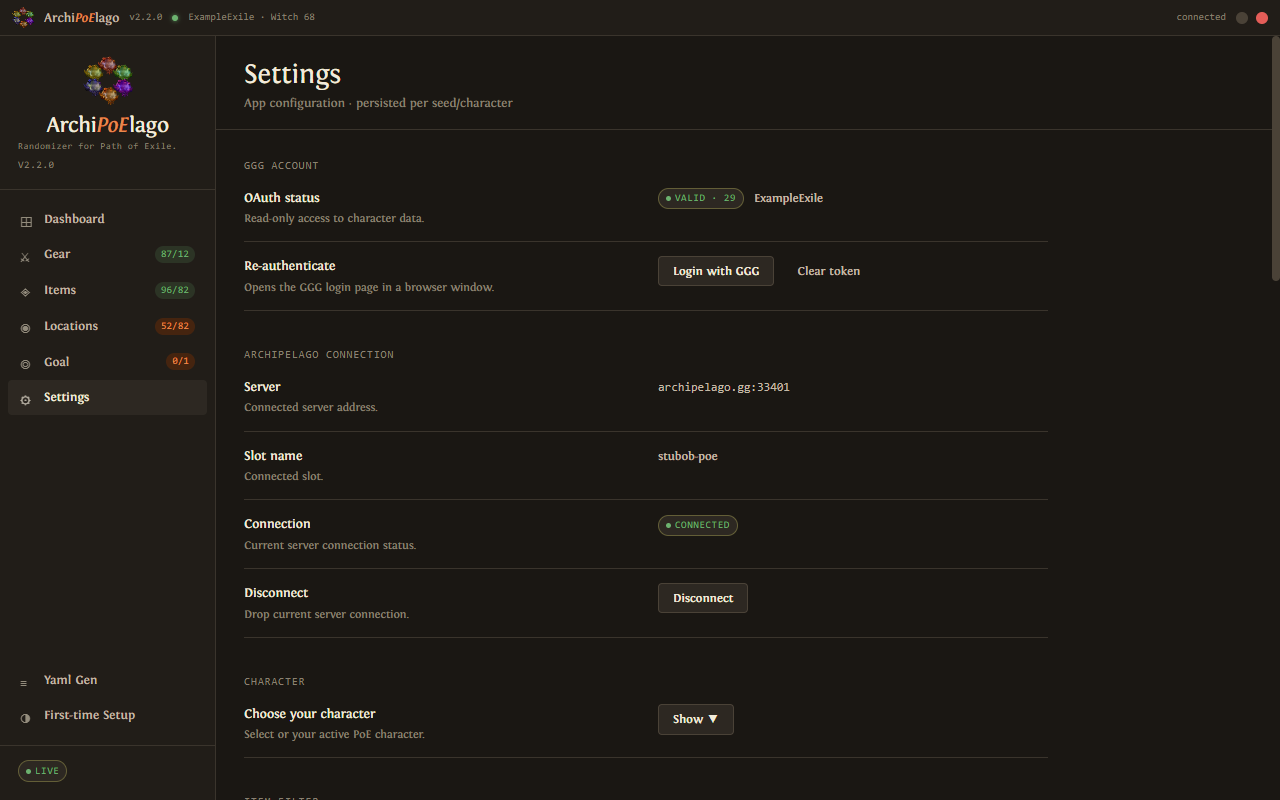Open the Goal page
Viewport: 1280px width, 800px height.
(107, 362)
